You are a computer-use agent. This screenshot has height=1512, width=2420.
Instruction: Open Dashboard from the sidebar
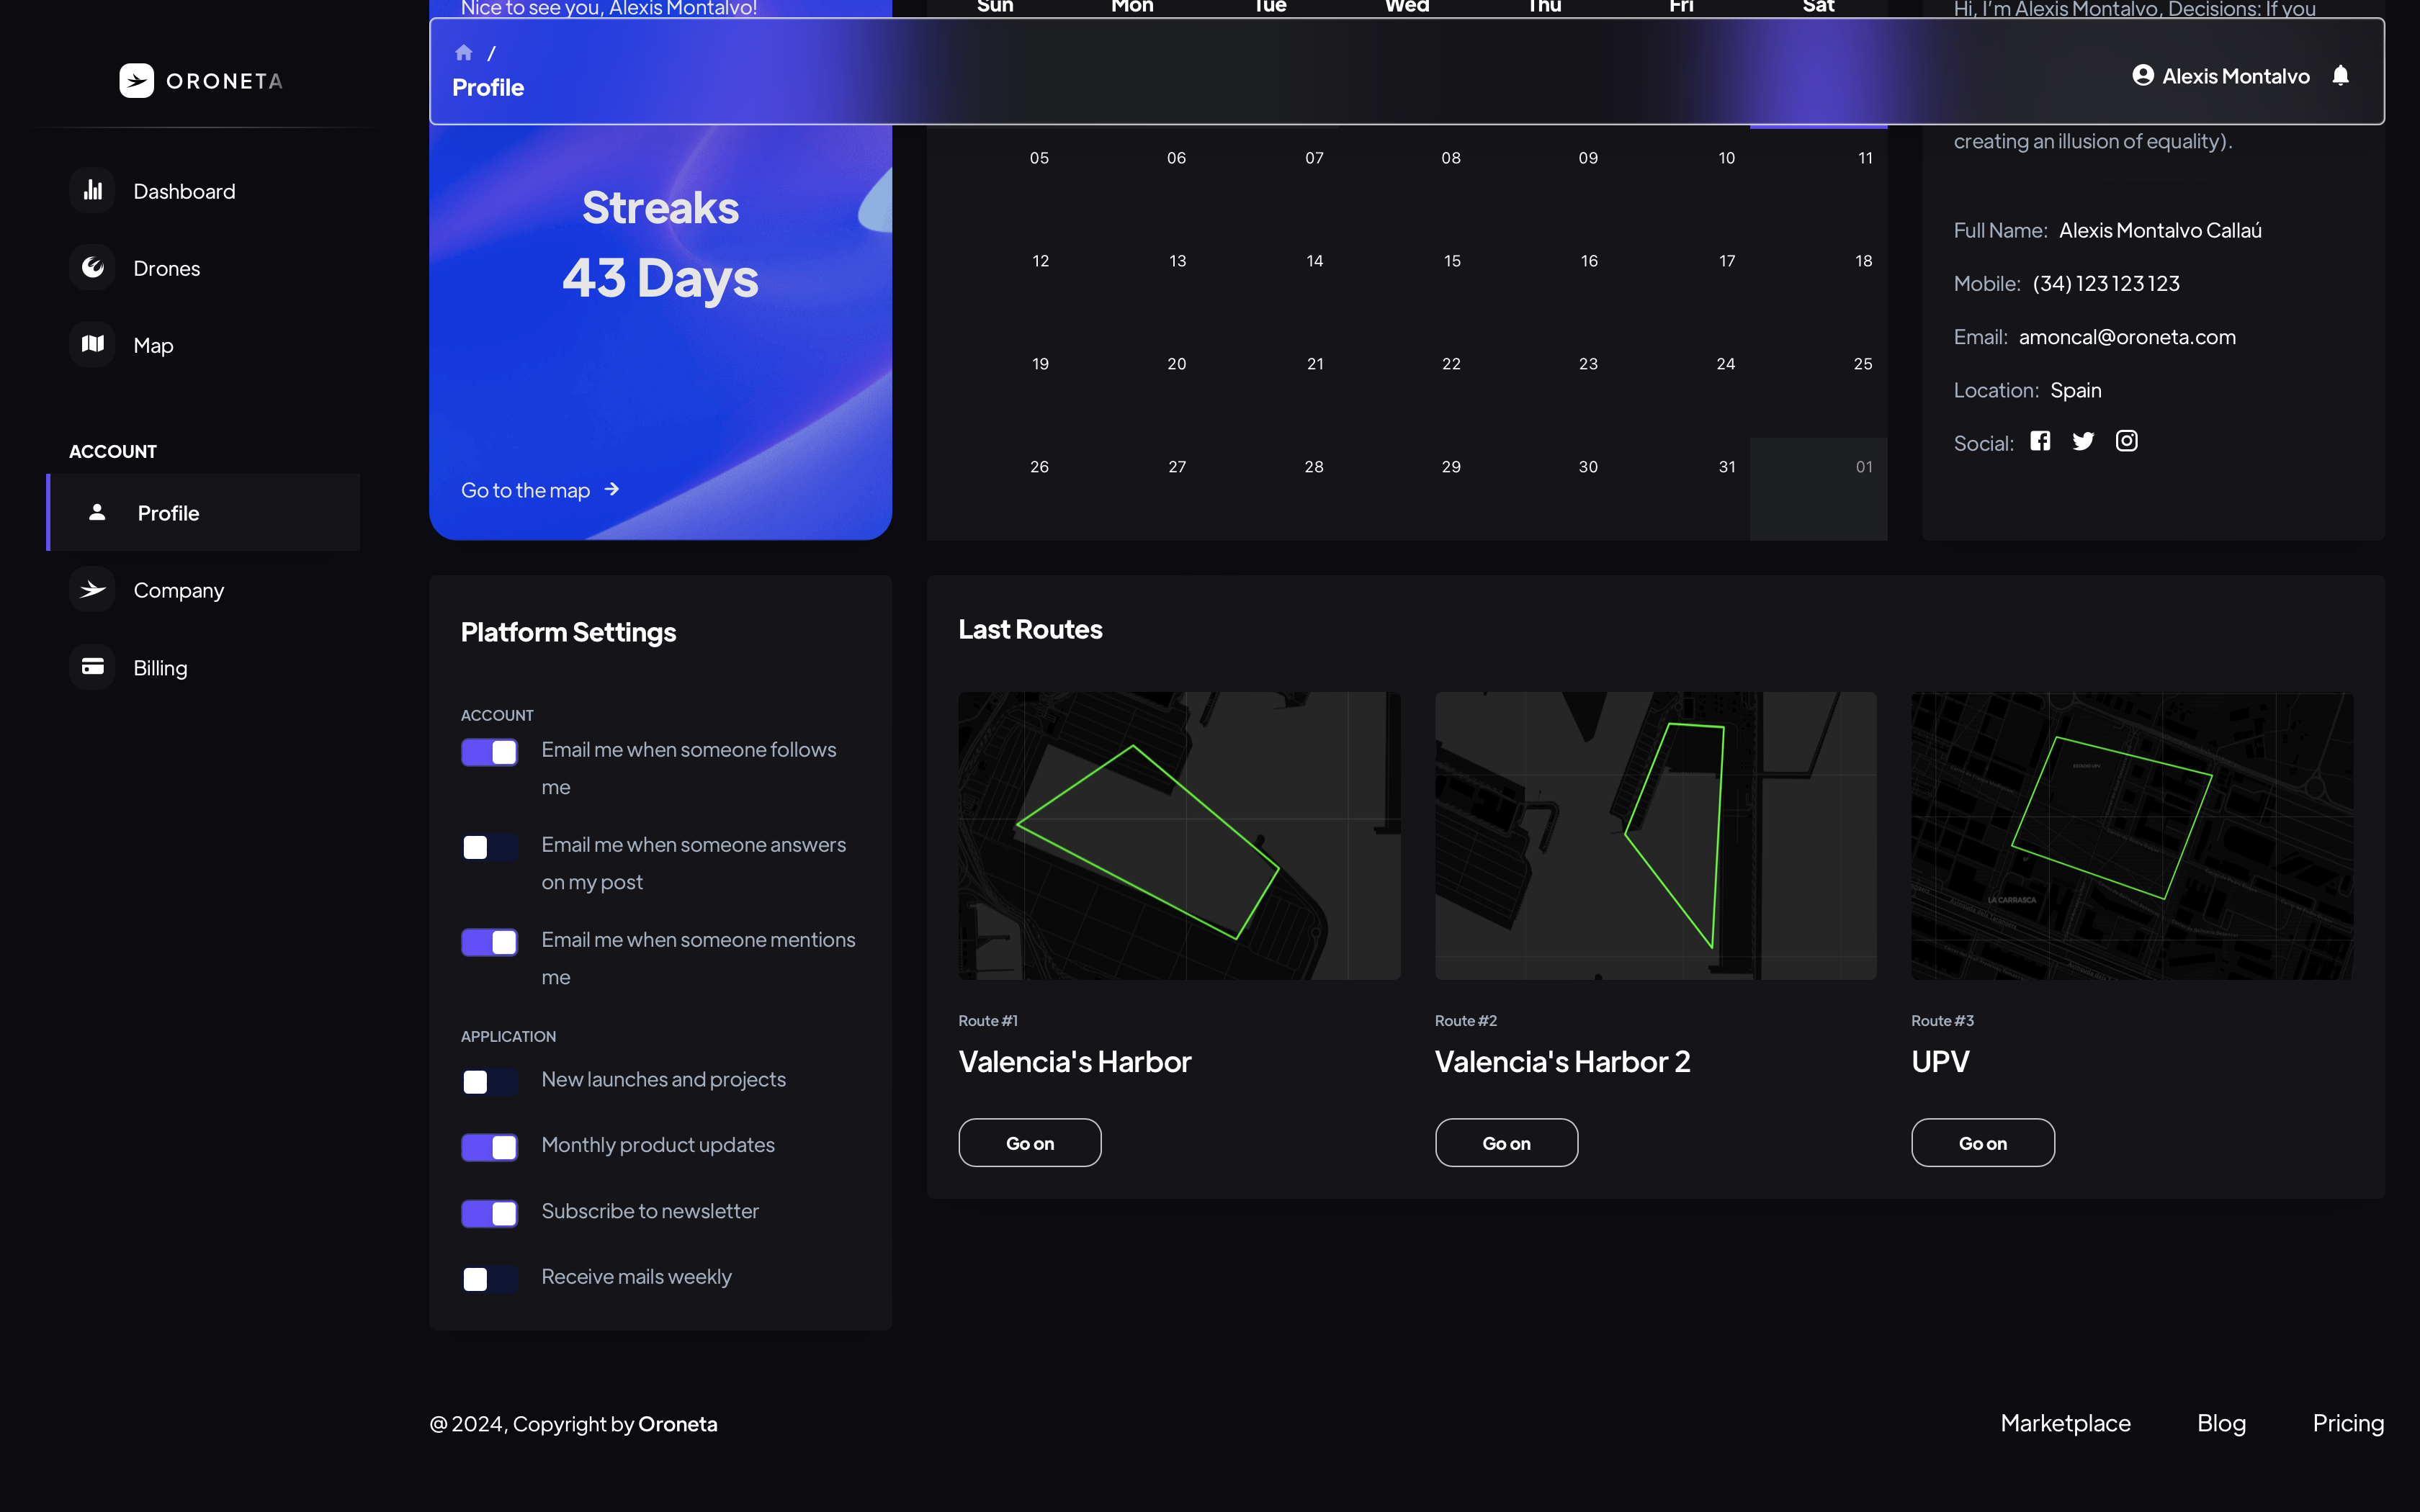coord(184,191)
